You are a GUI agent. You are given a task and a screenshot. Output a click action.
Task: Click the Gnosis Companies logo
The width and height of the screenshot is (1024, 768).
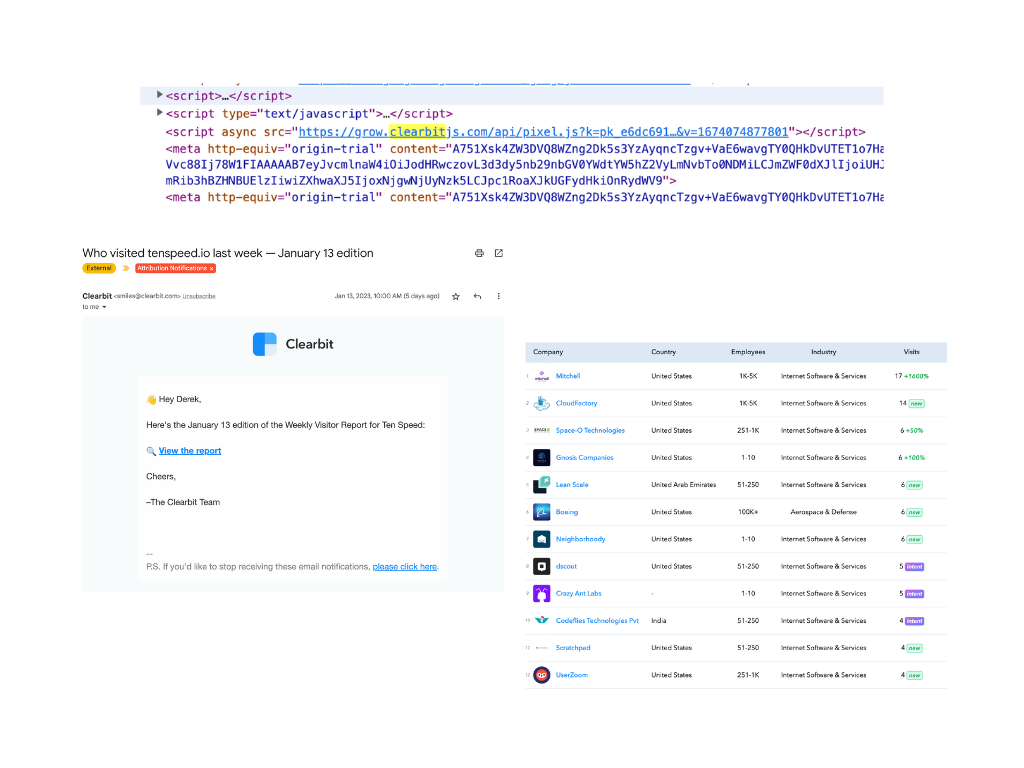[541, 458]
